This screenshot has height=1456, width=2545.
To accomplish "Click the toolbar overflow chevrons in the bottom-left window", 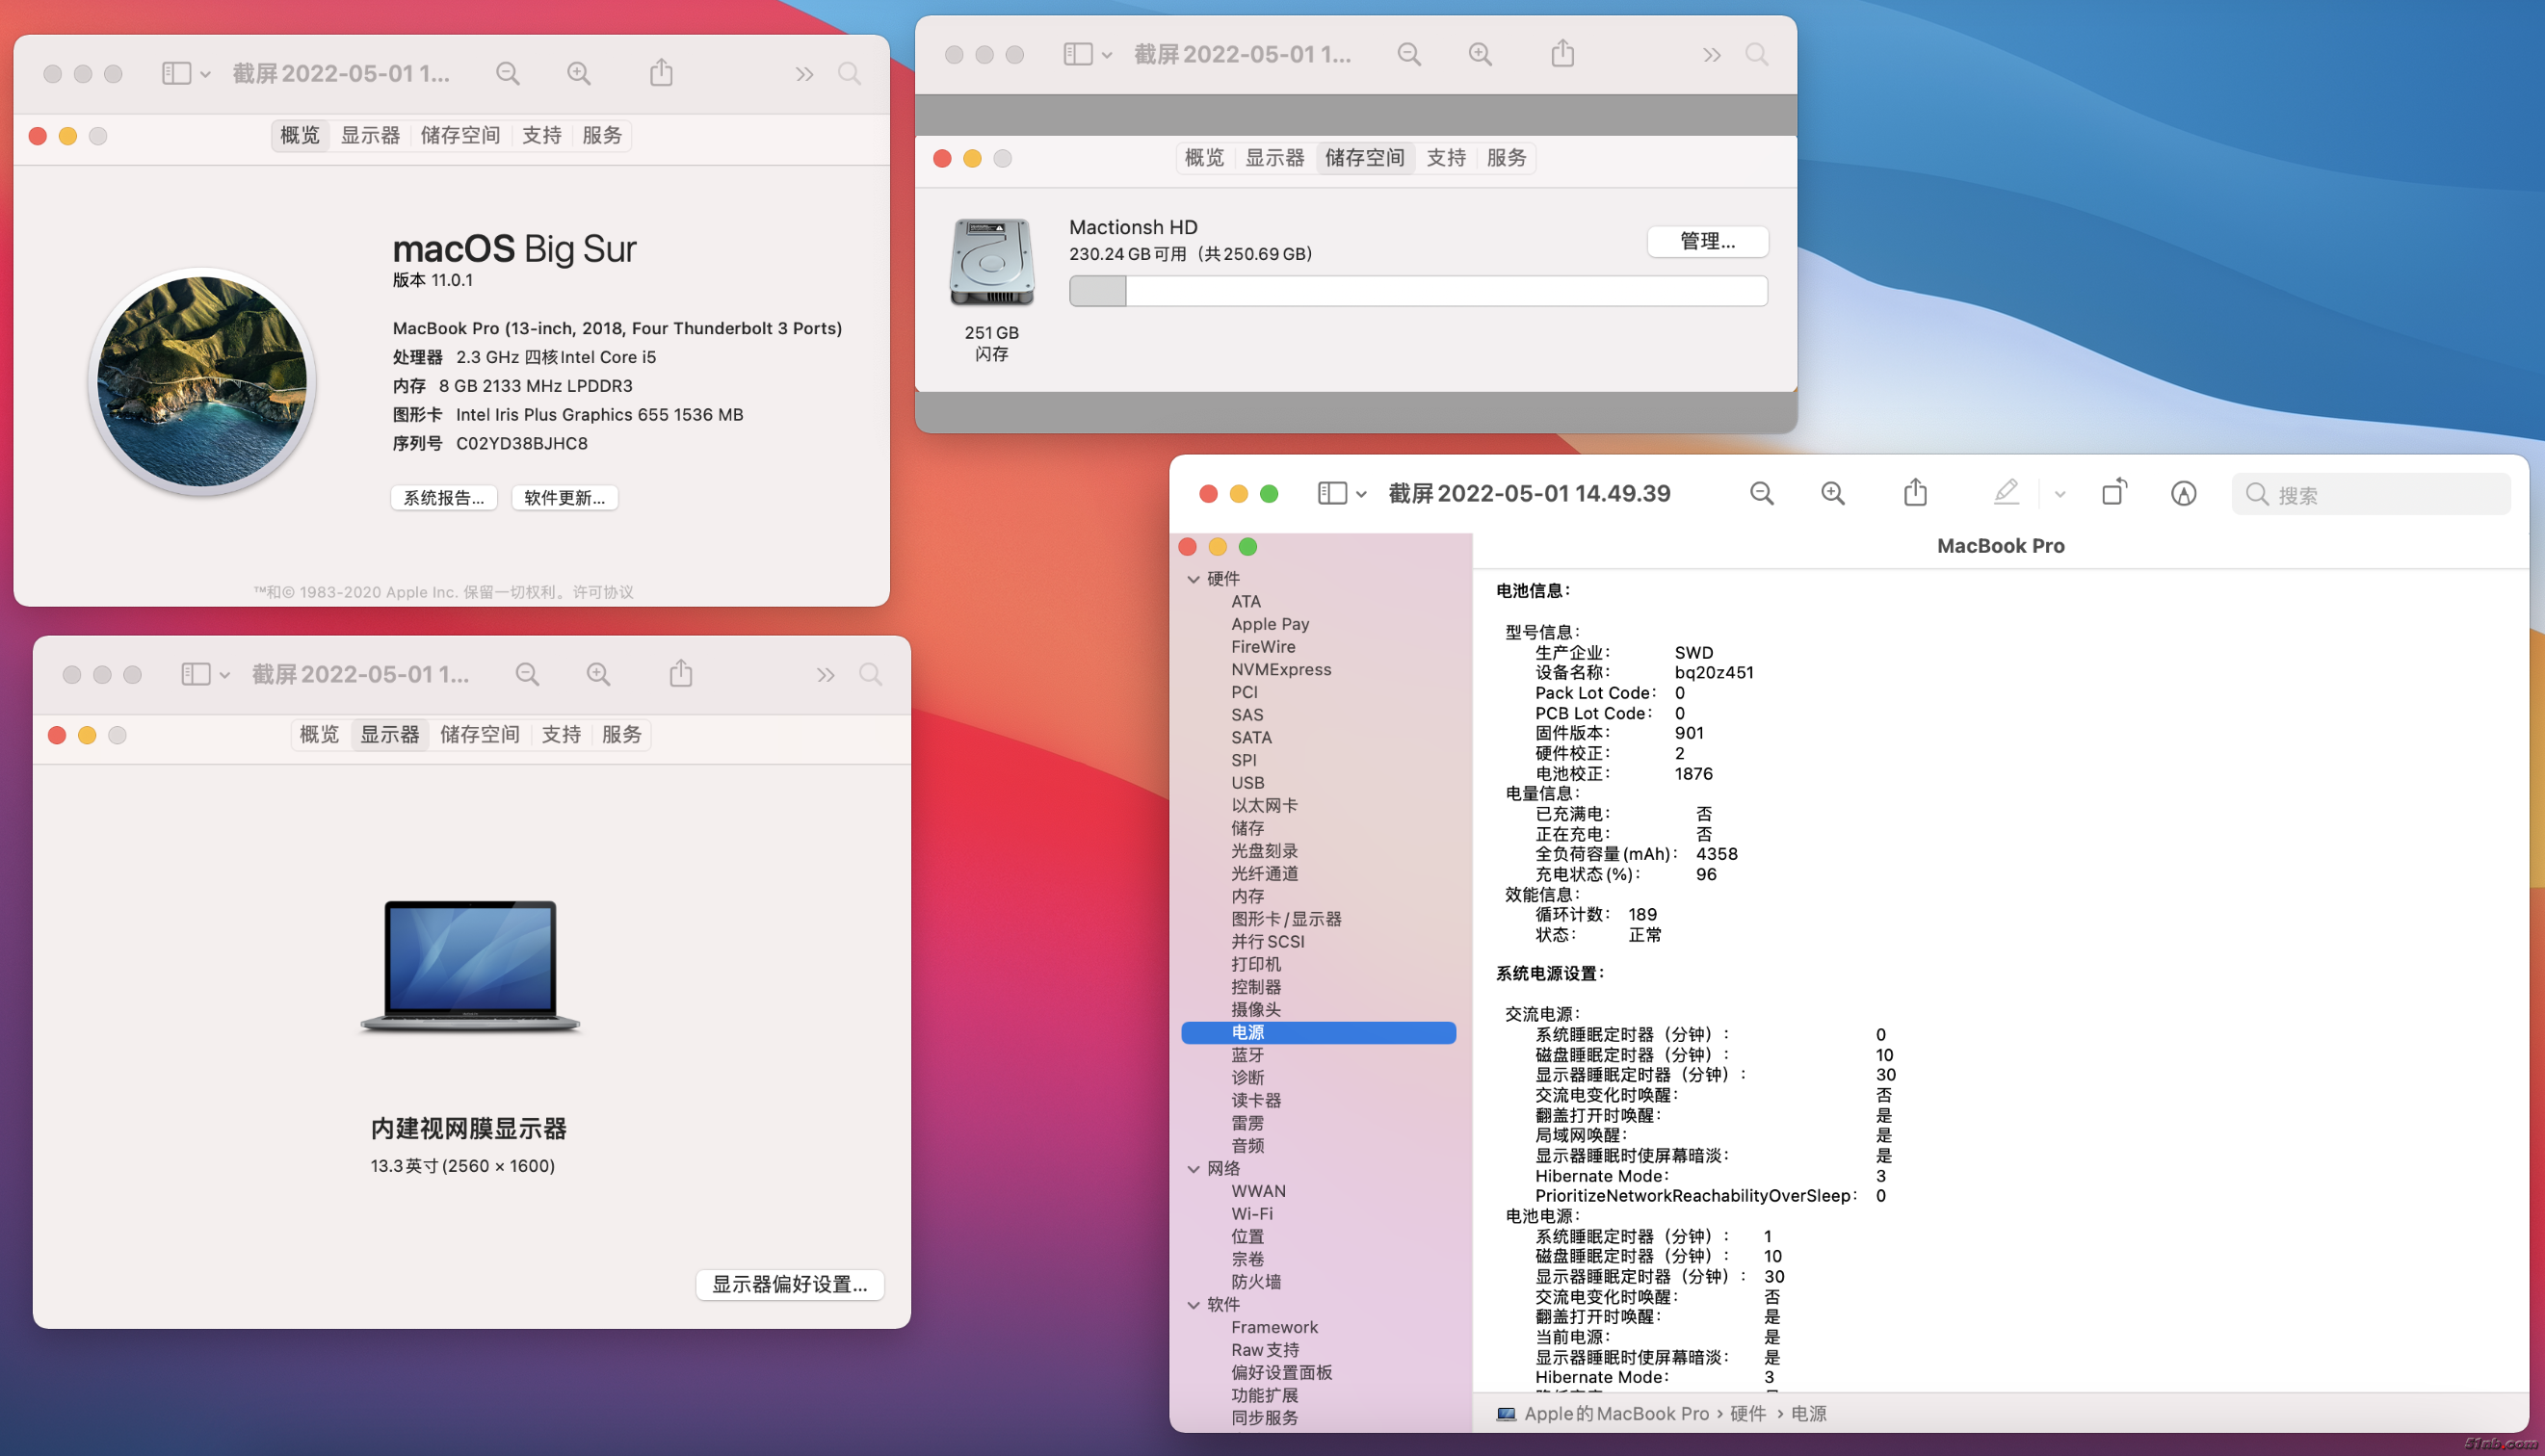I will coord(825,675).
